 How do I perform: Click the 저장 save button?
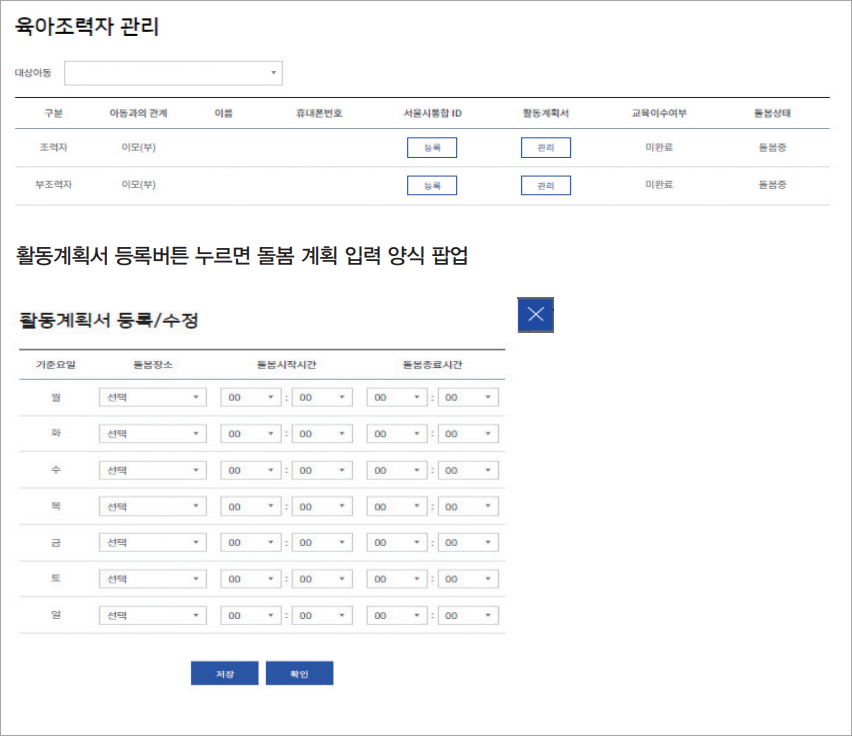click(x=224, y=672)
